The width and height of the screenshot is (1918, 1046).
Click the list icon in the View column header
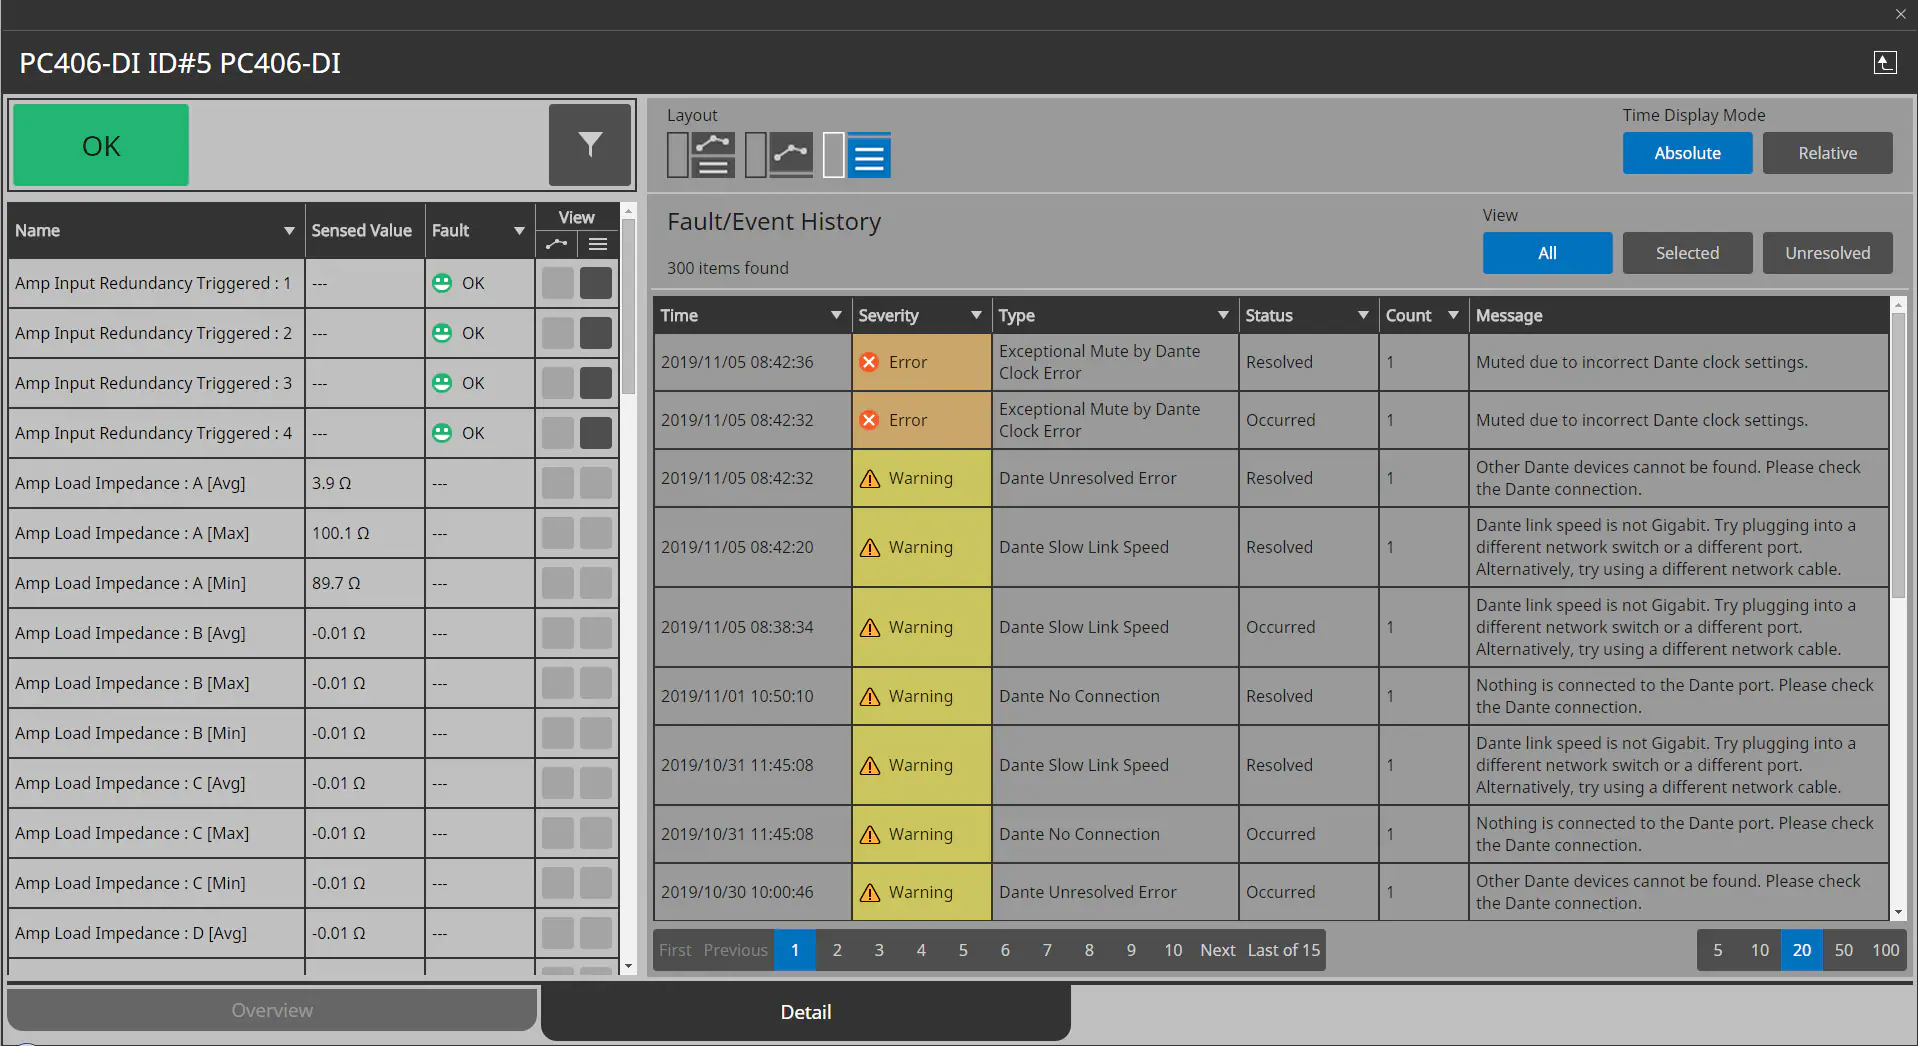click(597, 243)
